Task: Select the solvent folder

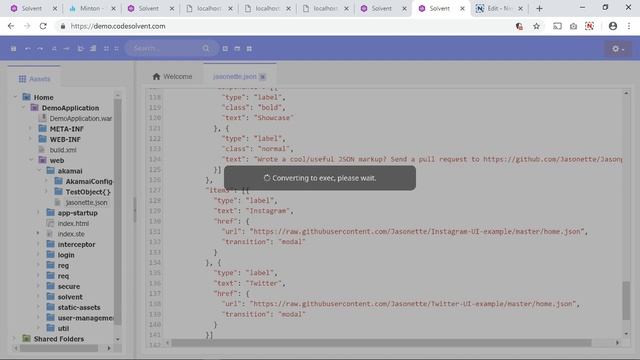Action: pyautogui.click(x=70, y=297)
